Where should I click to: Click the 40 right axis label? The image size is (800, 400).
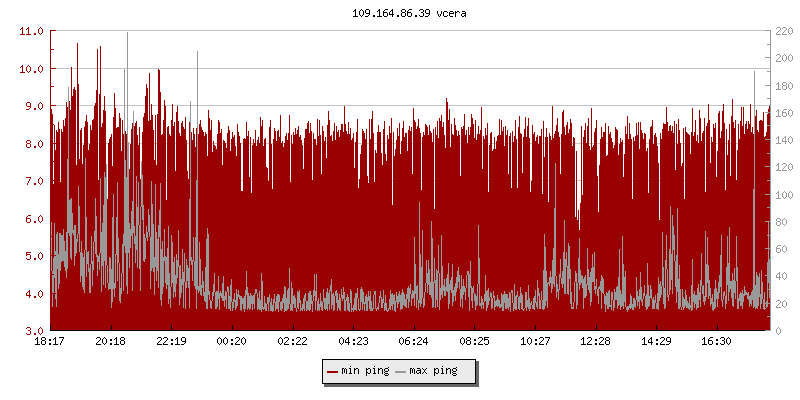point(780,277)
